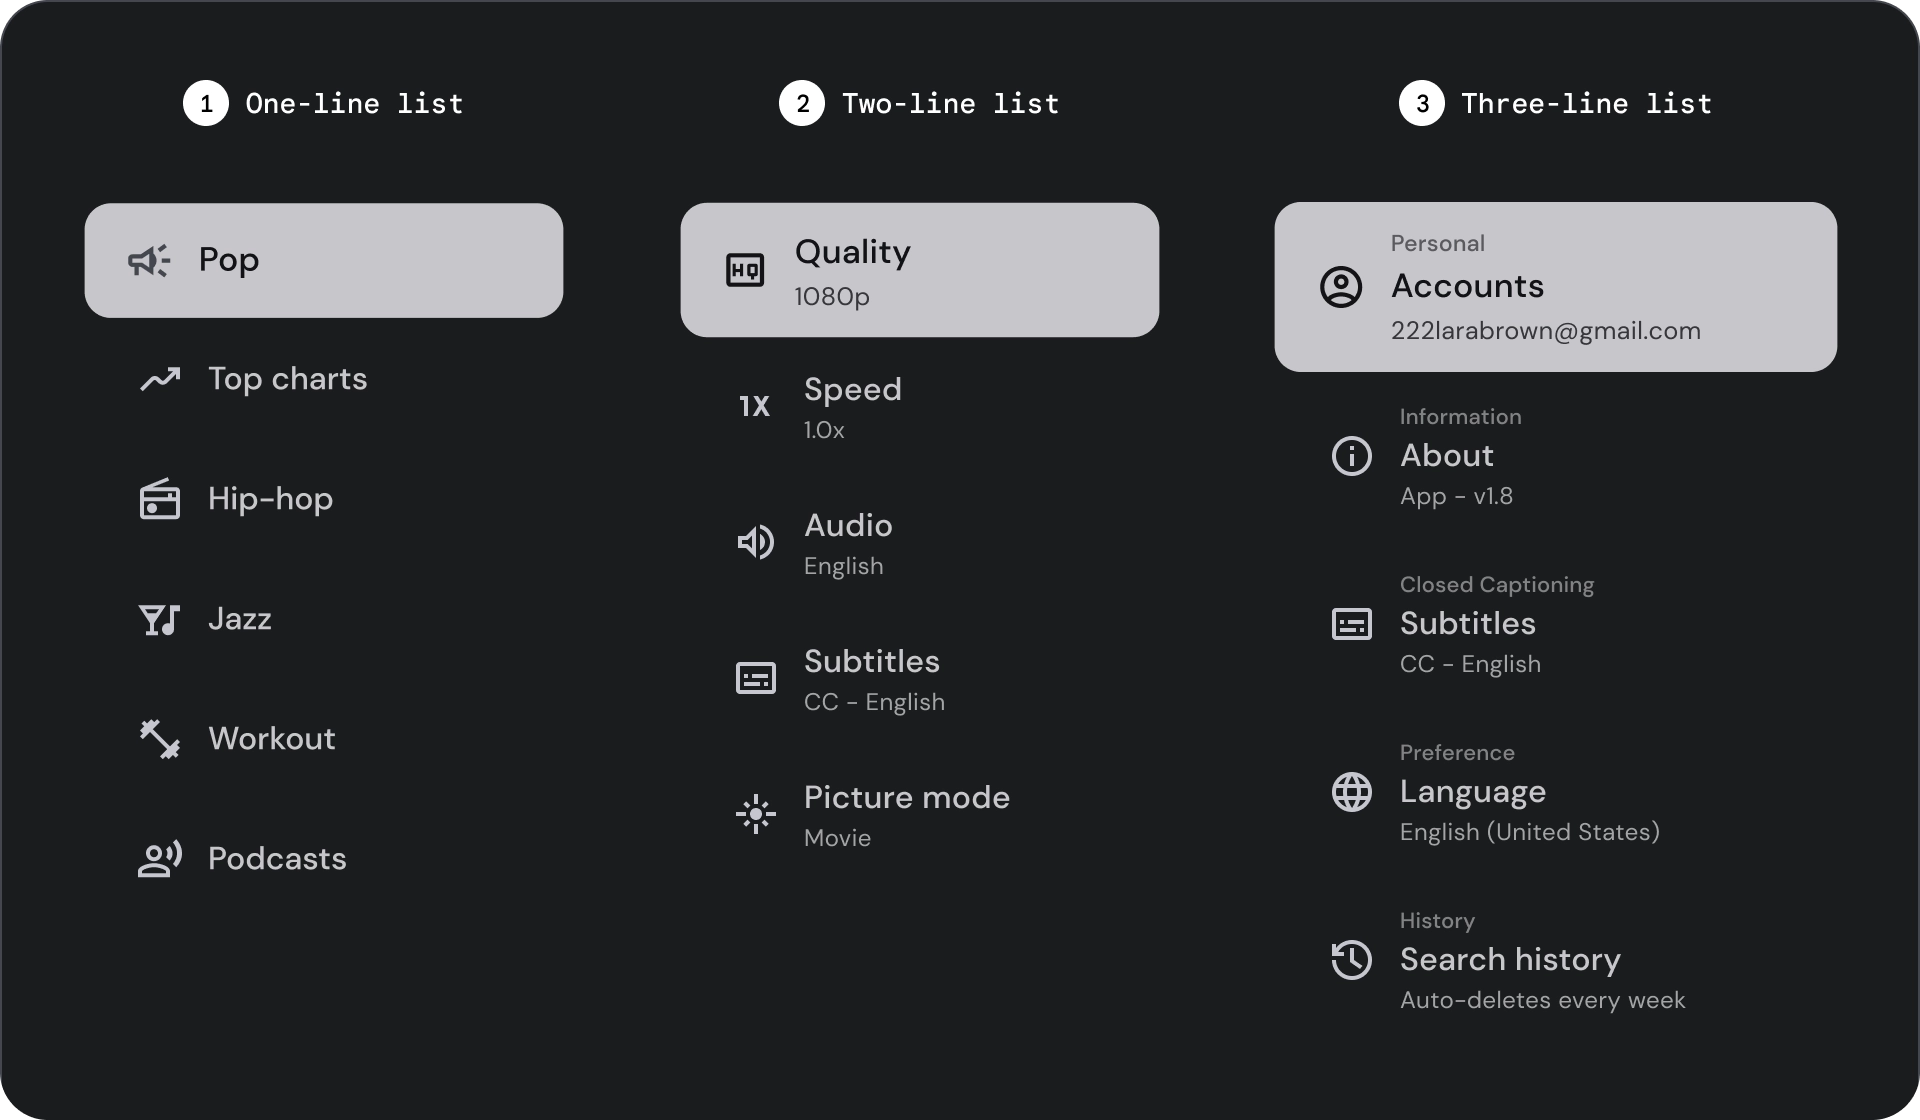Screen dimensions: 1920x1120
Task: Select the Pop music category icon
Action: [x=151, y=260]
